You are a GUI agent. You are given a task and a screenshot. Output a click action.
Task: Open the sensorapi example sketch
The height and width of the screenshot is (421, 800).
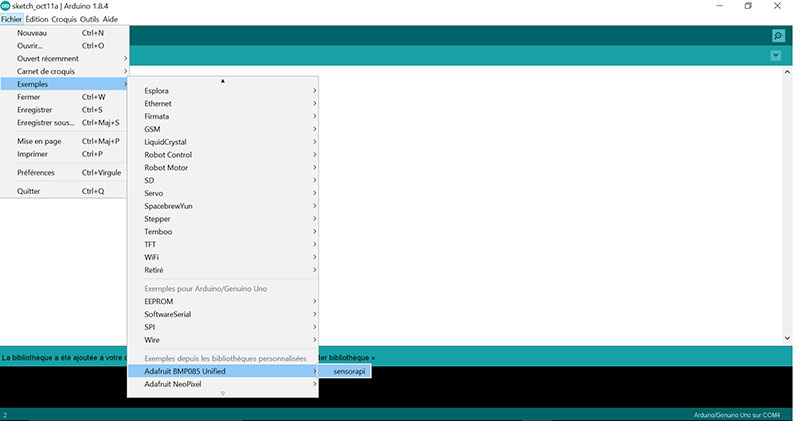point(345,371)
